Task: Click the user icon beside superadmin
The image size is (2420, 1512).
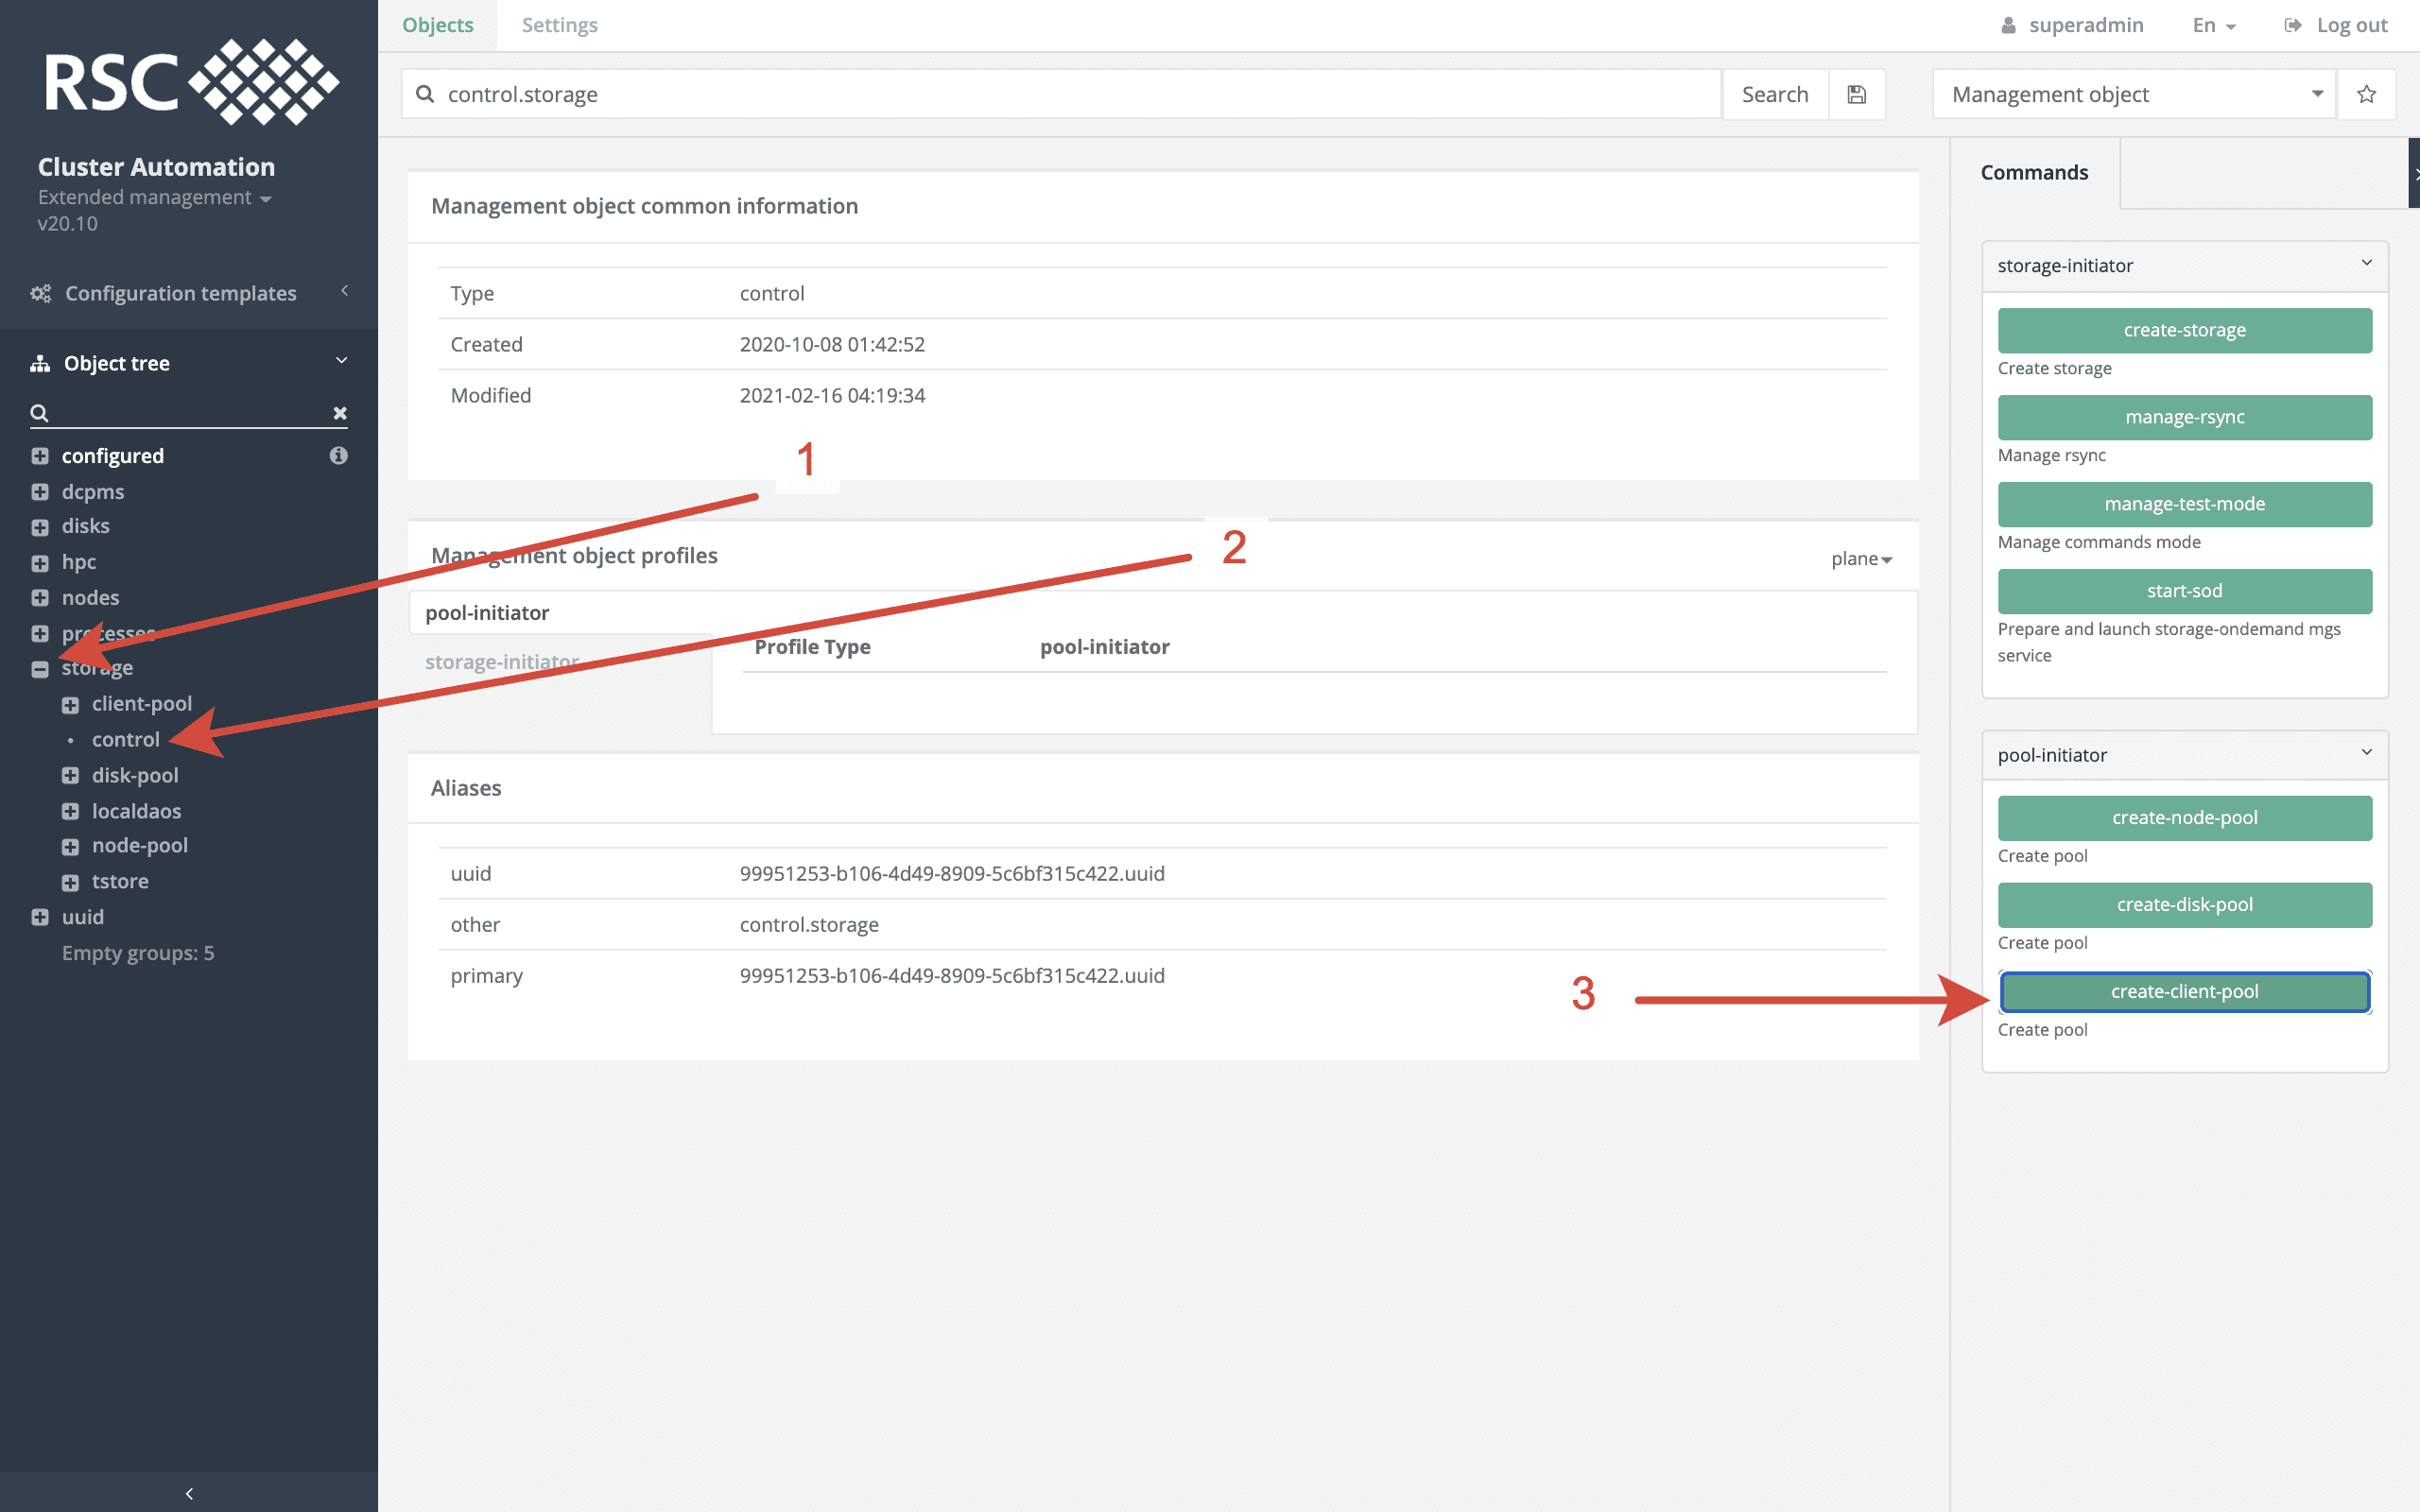Action: (2010, 24)
